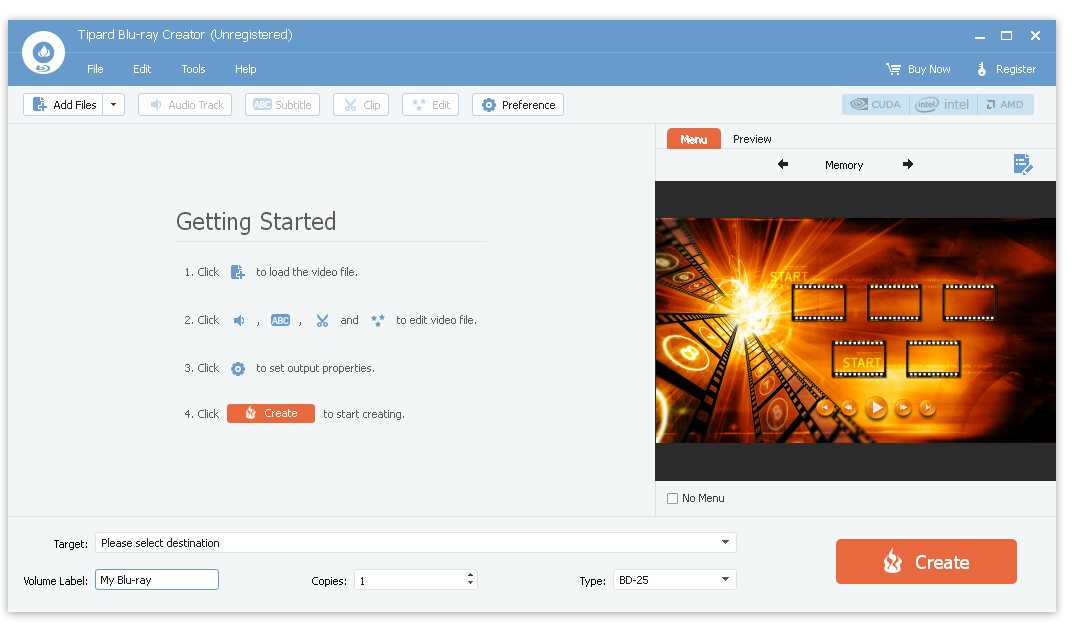The image size is (1072, 630).
Task: Open the Tools menu
Action: click(x=193, y=69)
